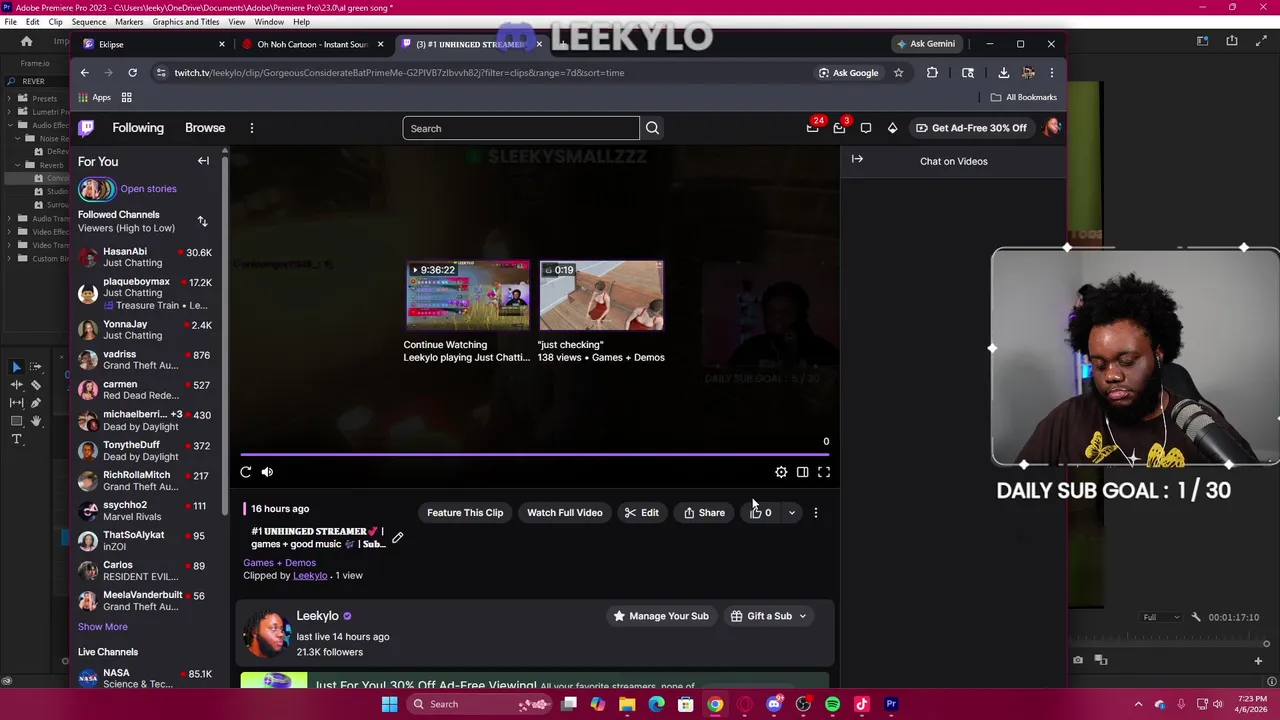Open the dropdown arrow next to the like count
Image resolution: width=1280 pixels, height=720 pixels.
click(791, 513)
